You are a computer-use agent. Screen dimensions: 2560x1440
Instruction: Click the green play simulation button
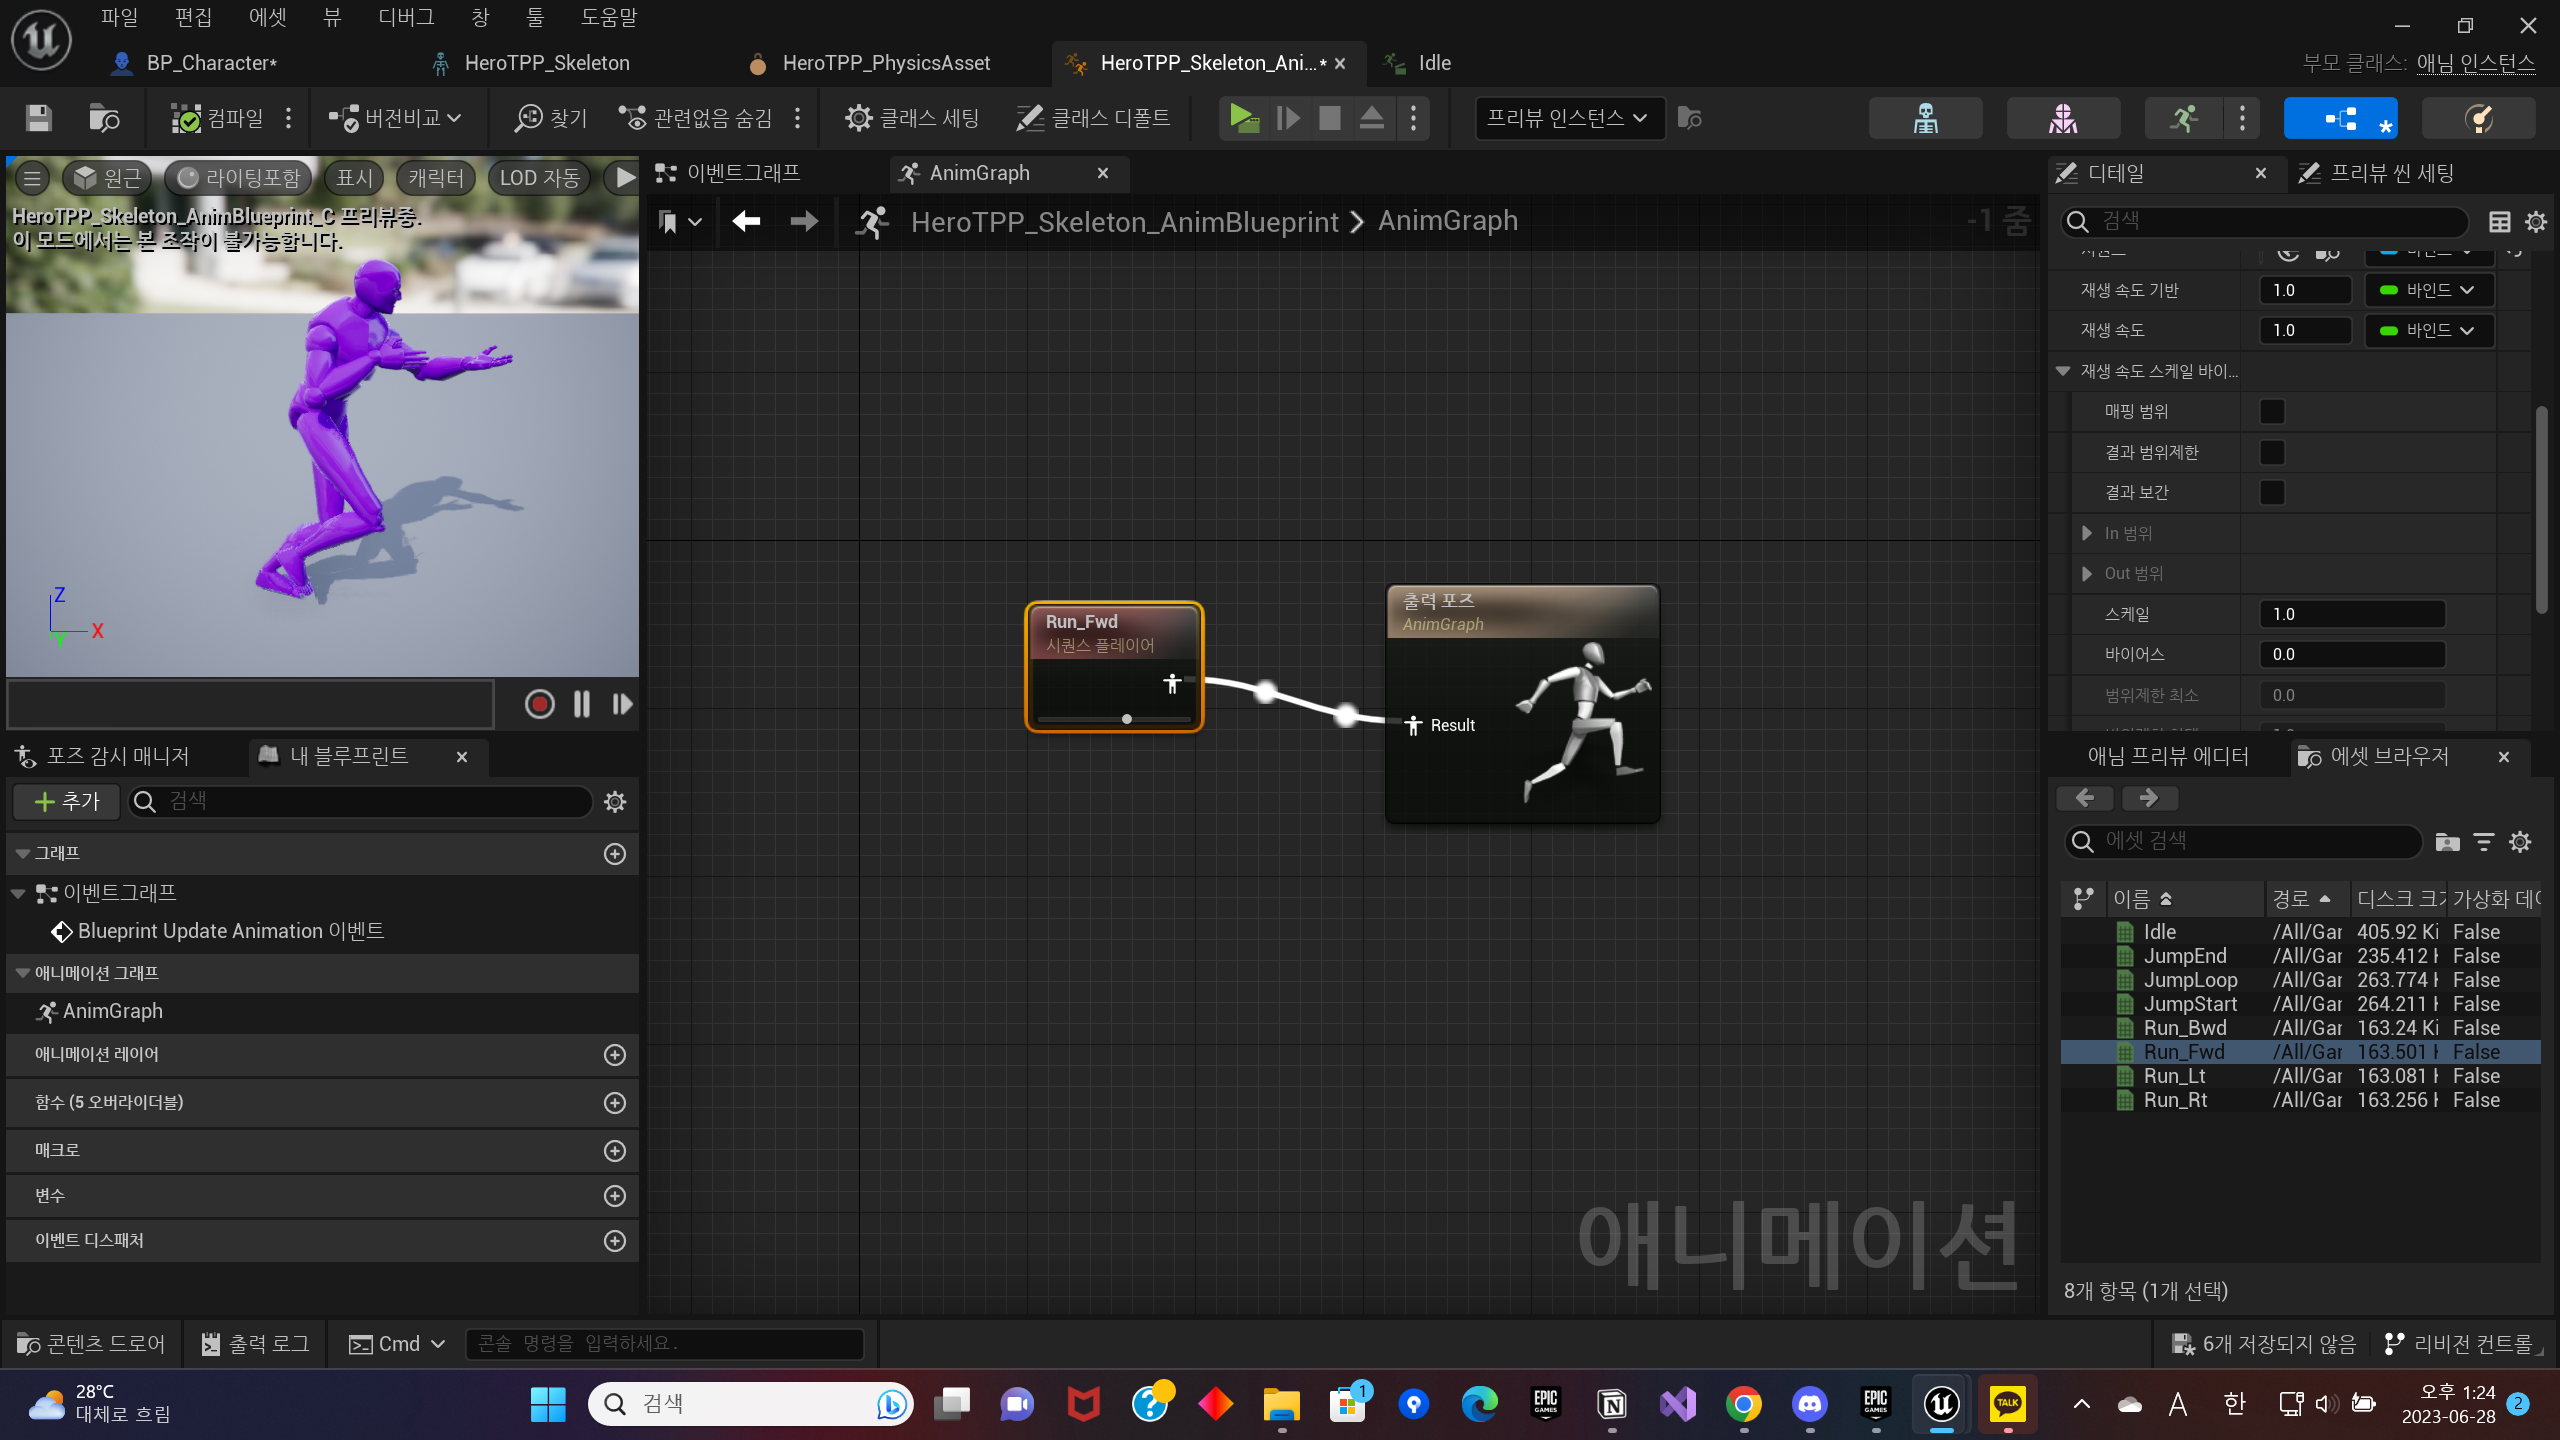(1244, 118)
